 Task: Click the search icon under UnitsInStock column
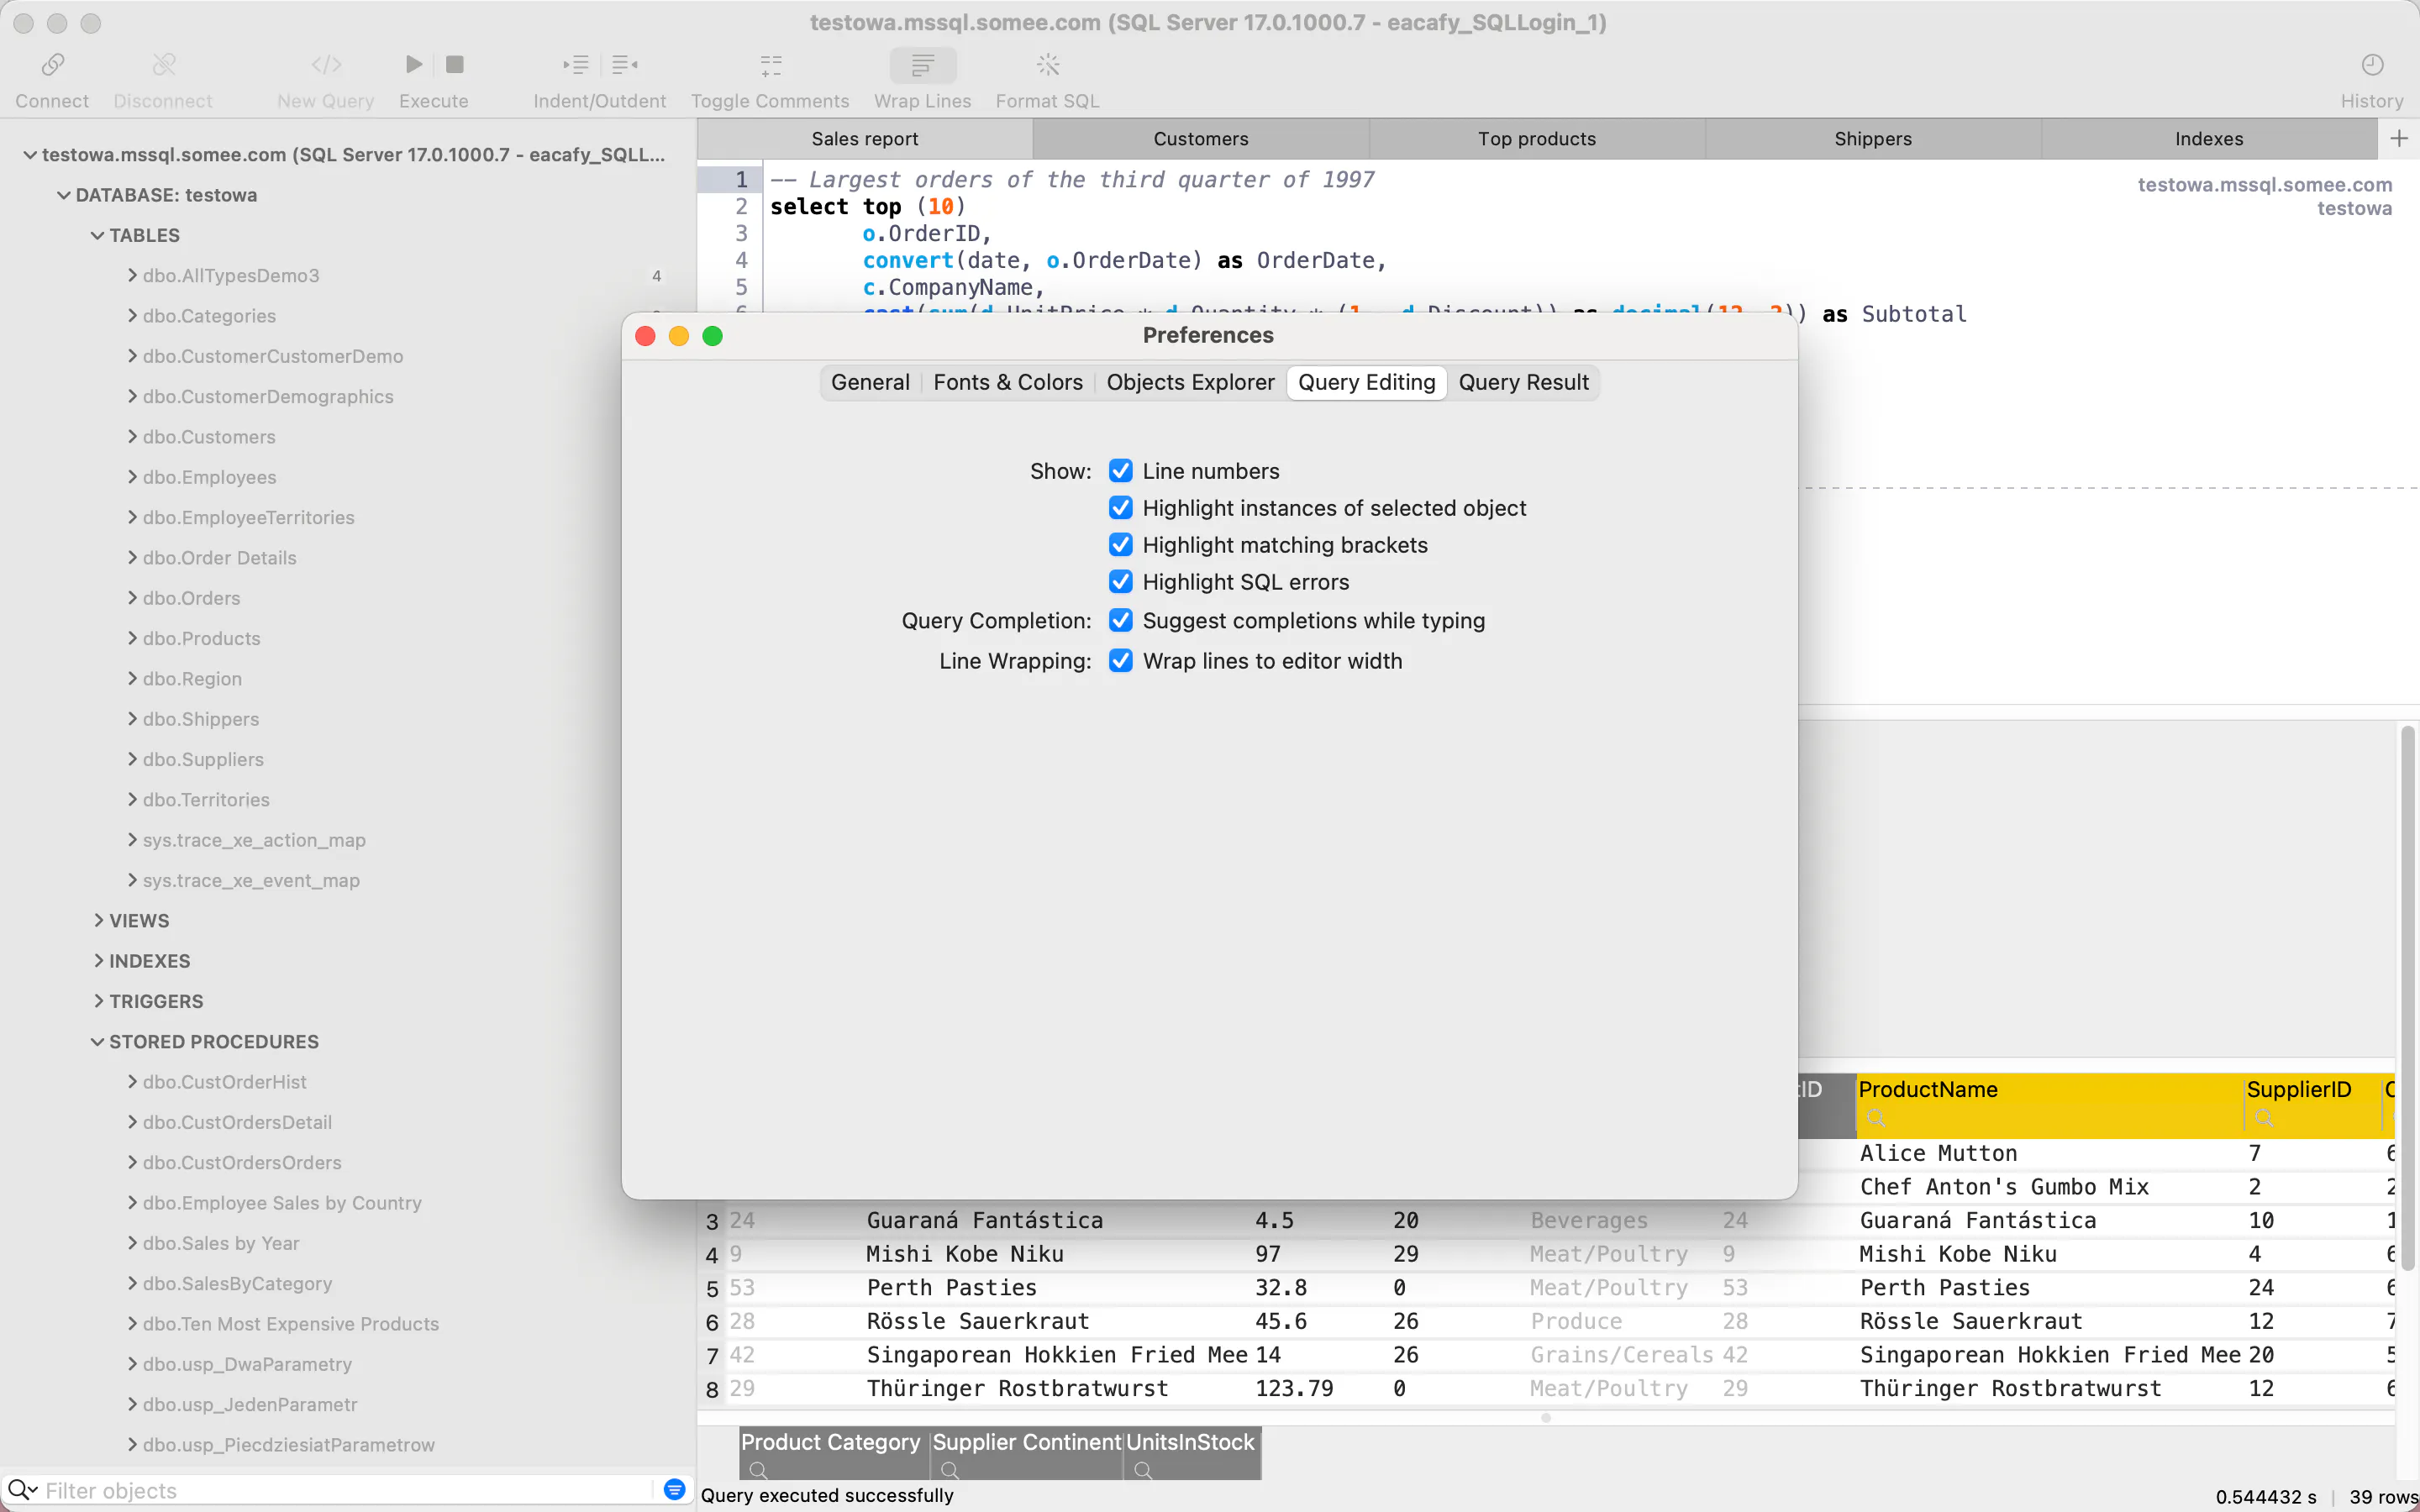click(x=1143, y=1470)
